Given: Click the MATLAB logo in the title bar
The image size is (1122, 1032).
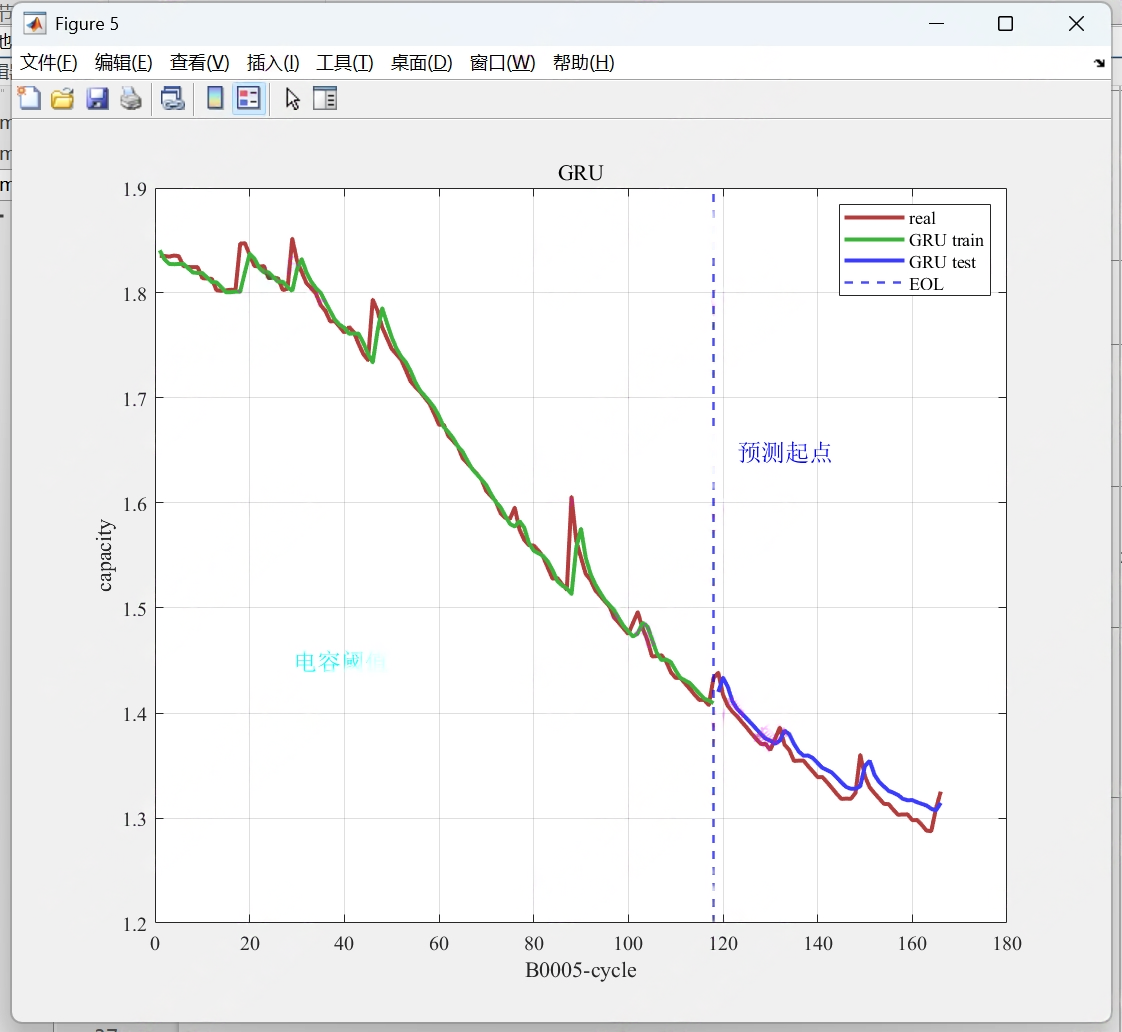Looking at the screenshot, I should 34,24.
